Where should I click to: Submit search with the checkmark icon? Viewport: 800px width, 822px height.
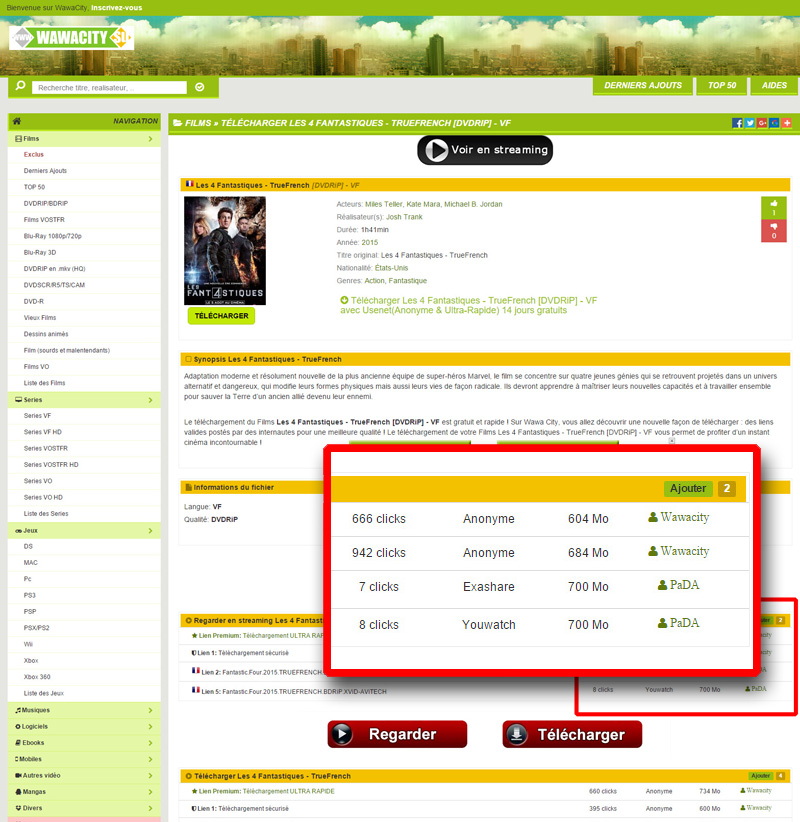click(x=200, y=87)
